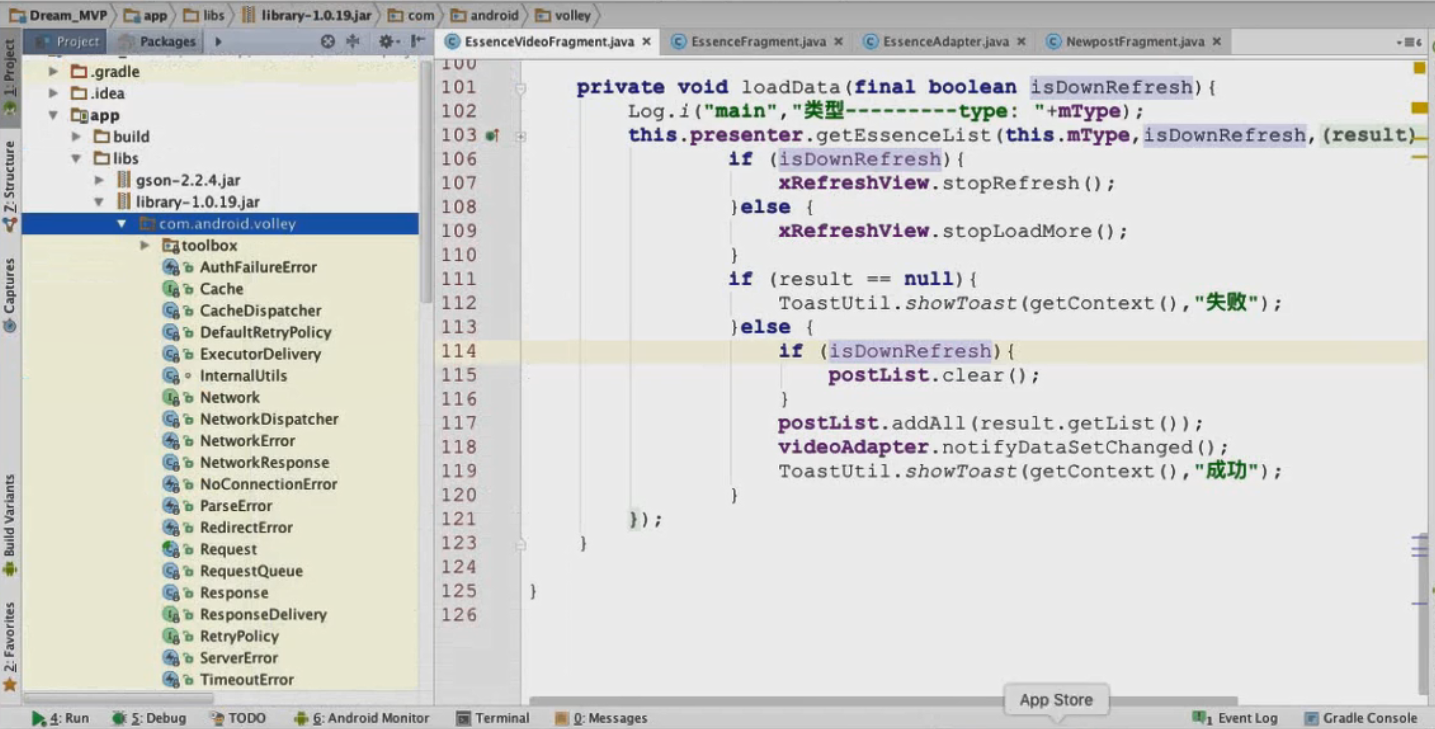The width and height of the screenshot is (1435, 729).
Task: Expand the toolbox package
Action: coord(144,246)
